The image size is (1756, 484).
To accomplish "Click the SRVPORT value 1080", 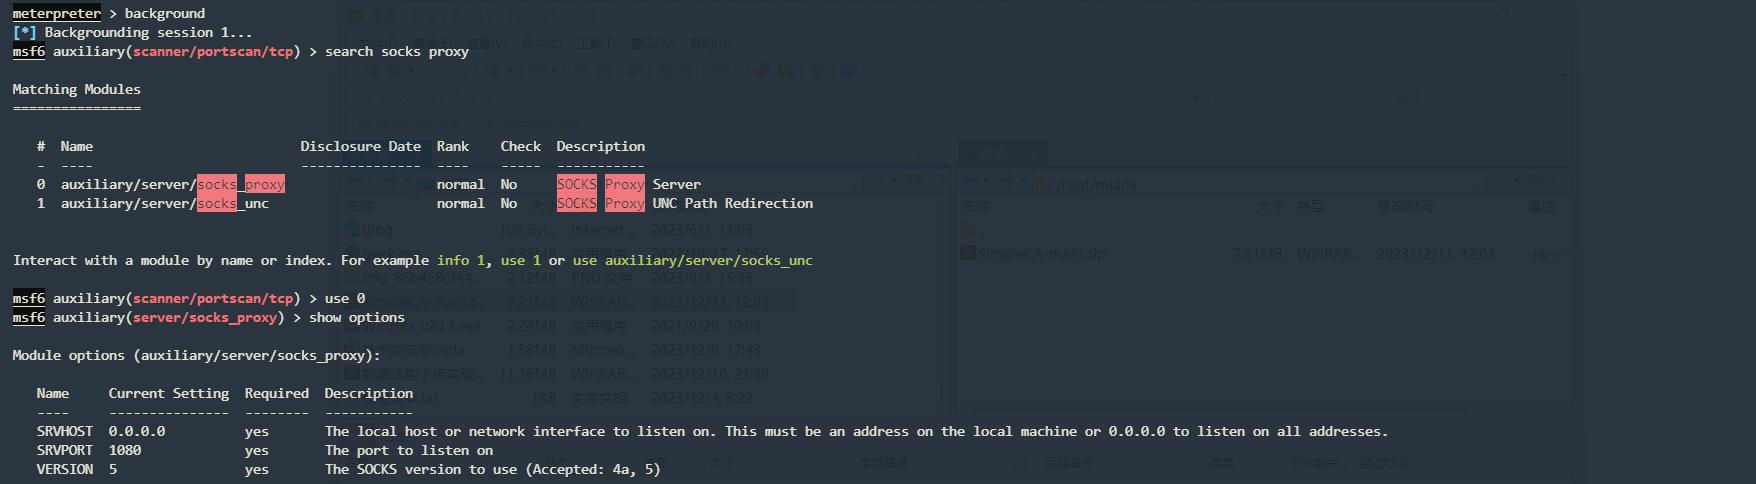I will click(125, 450).
